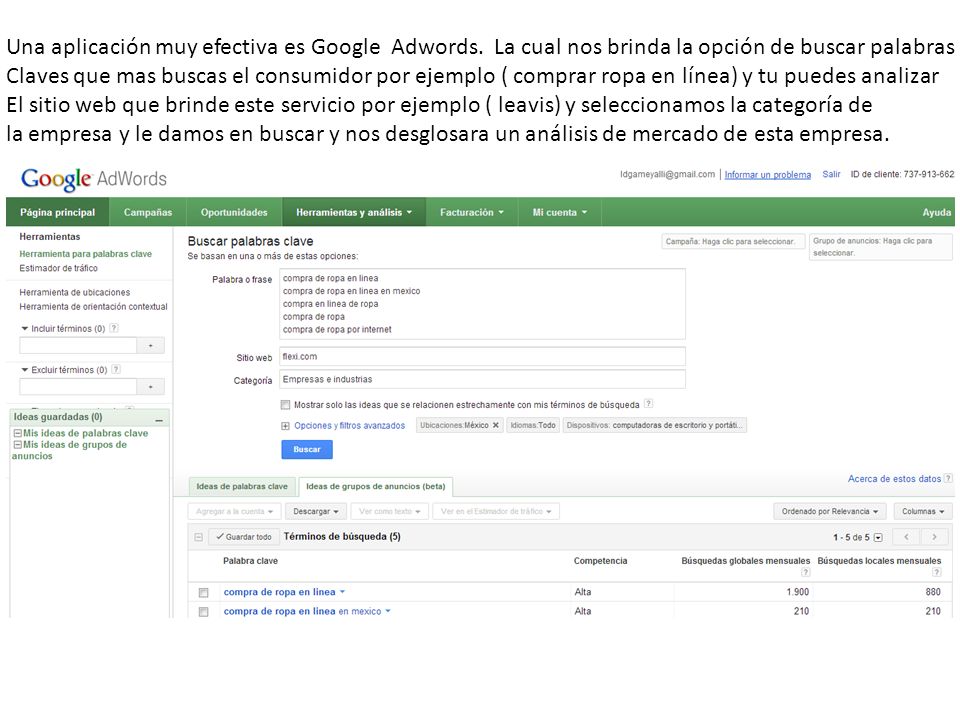Sort by Competencia column header
Screen dimensions: 960x720
tap(600, 561)
